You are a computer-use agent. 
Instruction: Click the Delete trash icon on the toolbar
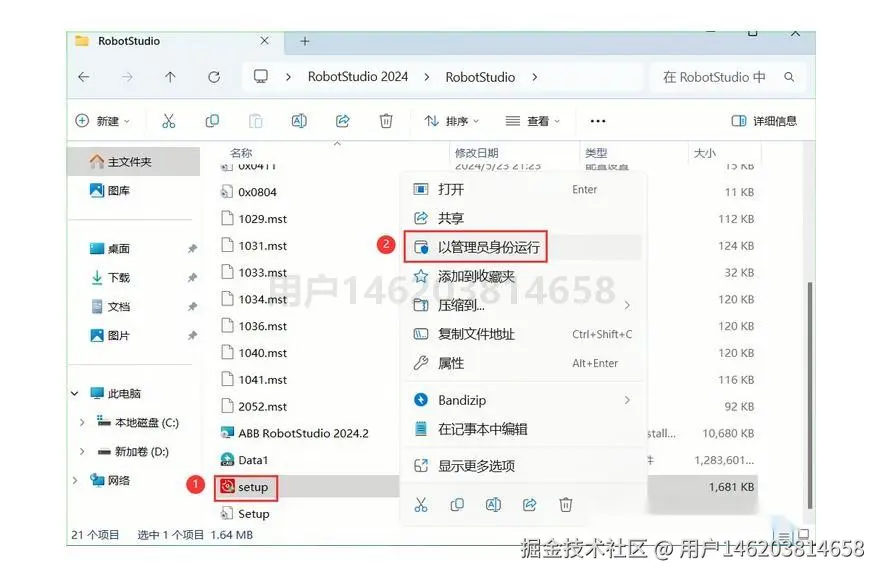[x=386, y=120]
